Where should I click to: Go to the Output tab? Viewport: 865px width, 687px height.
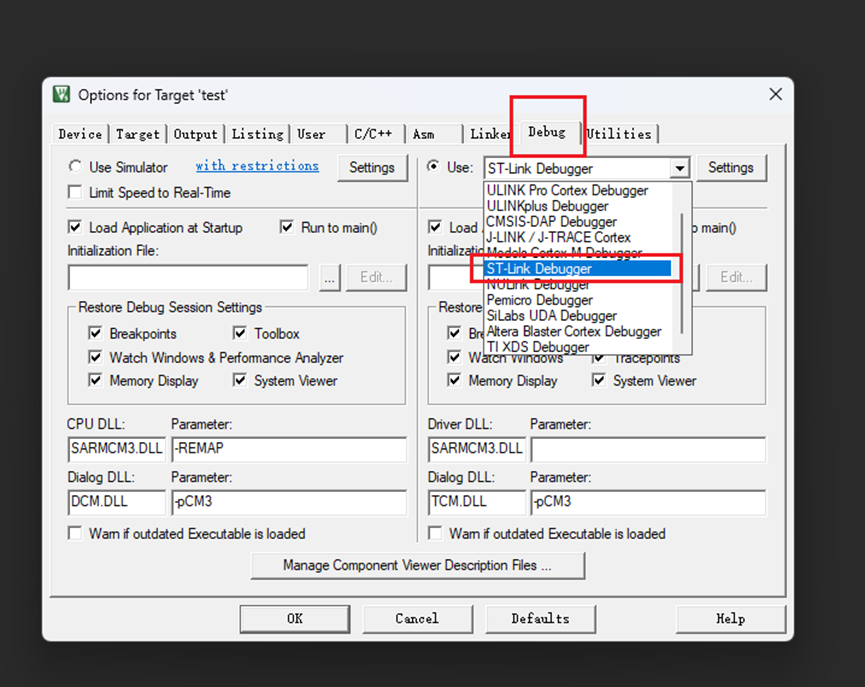coord(196,134)
